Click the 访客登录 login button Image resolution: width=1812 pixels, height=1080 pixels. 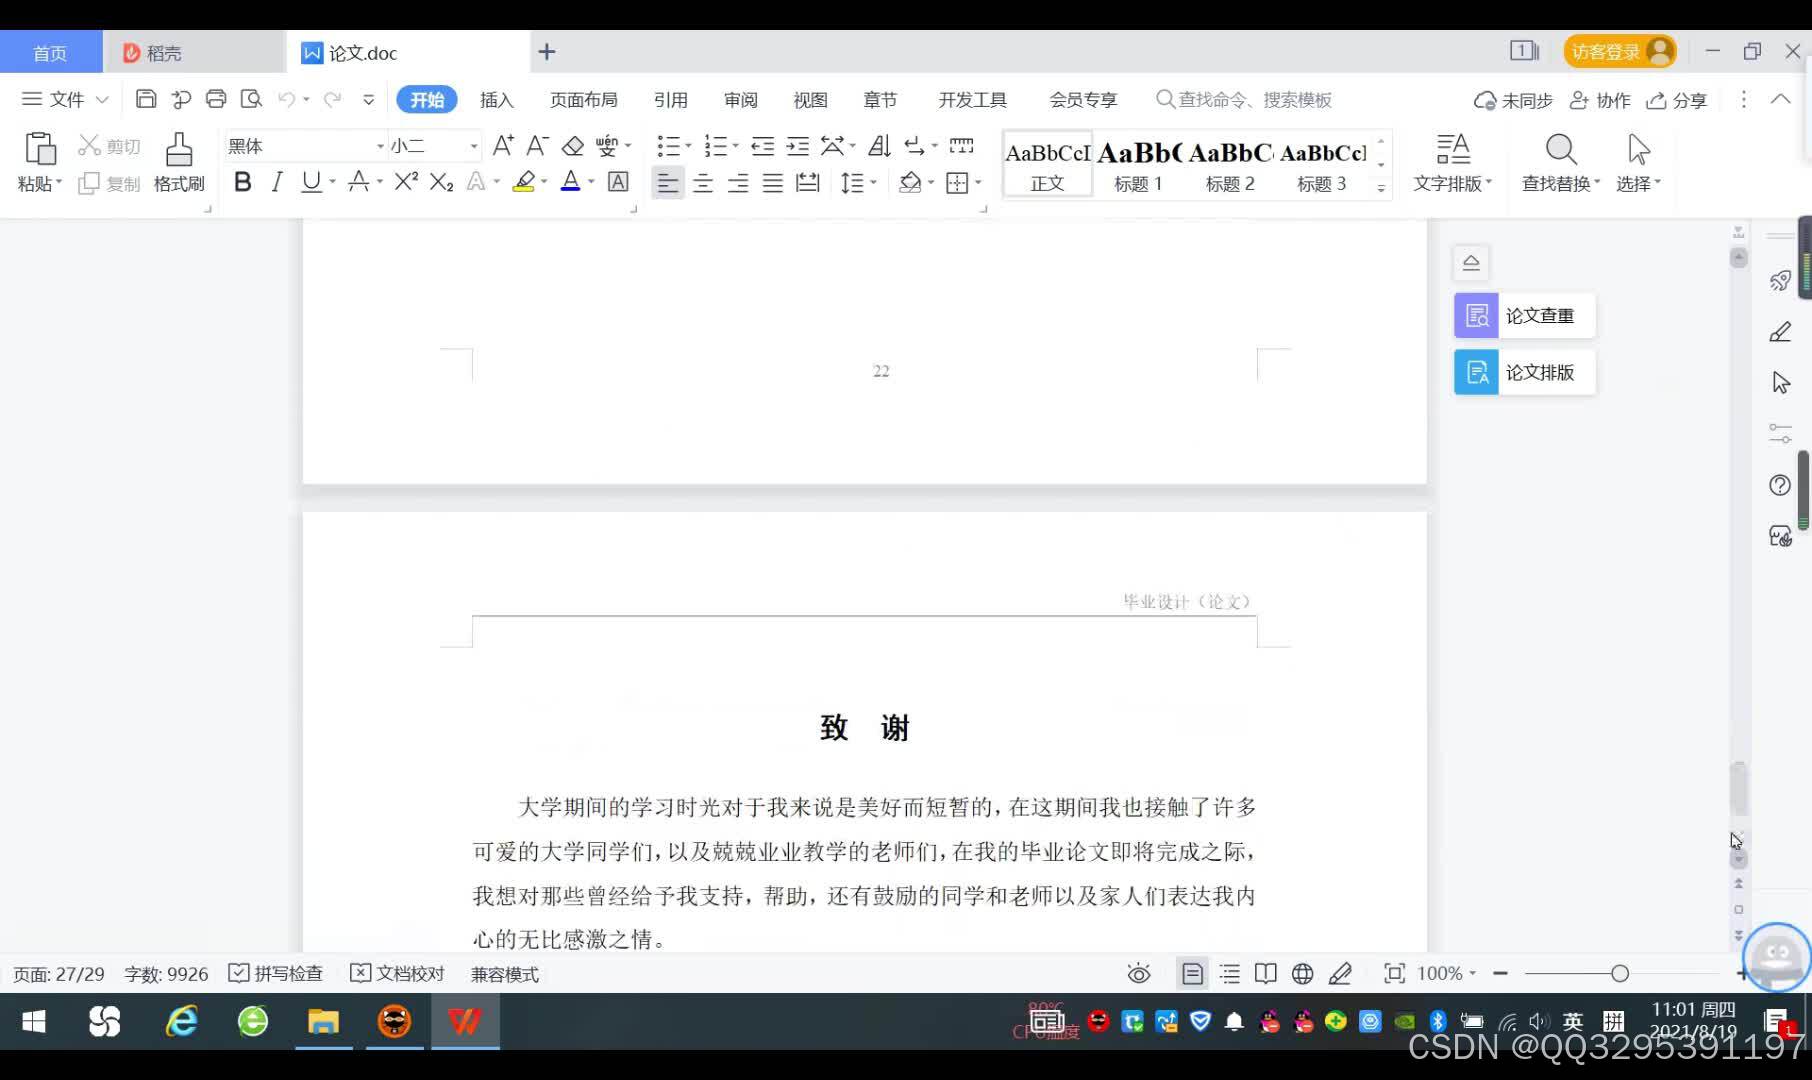tap(1619, 51)
